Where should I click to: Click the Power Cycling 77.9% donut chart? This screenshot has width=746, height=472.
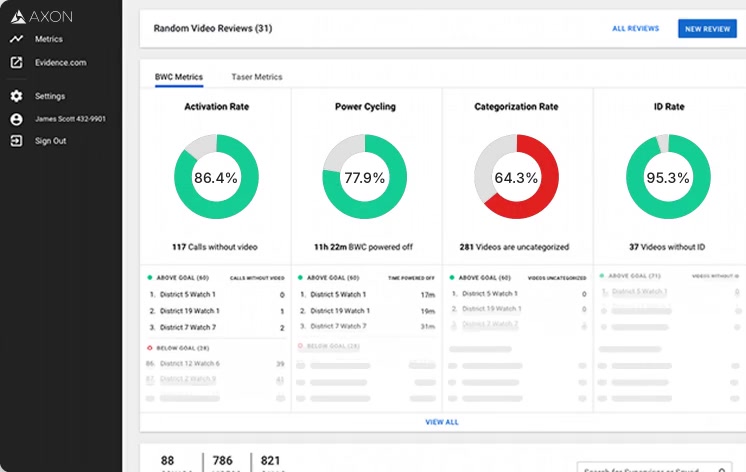pyautogui.click(x=365, y=177)
